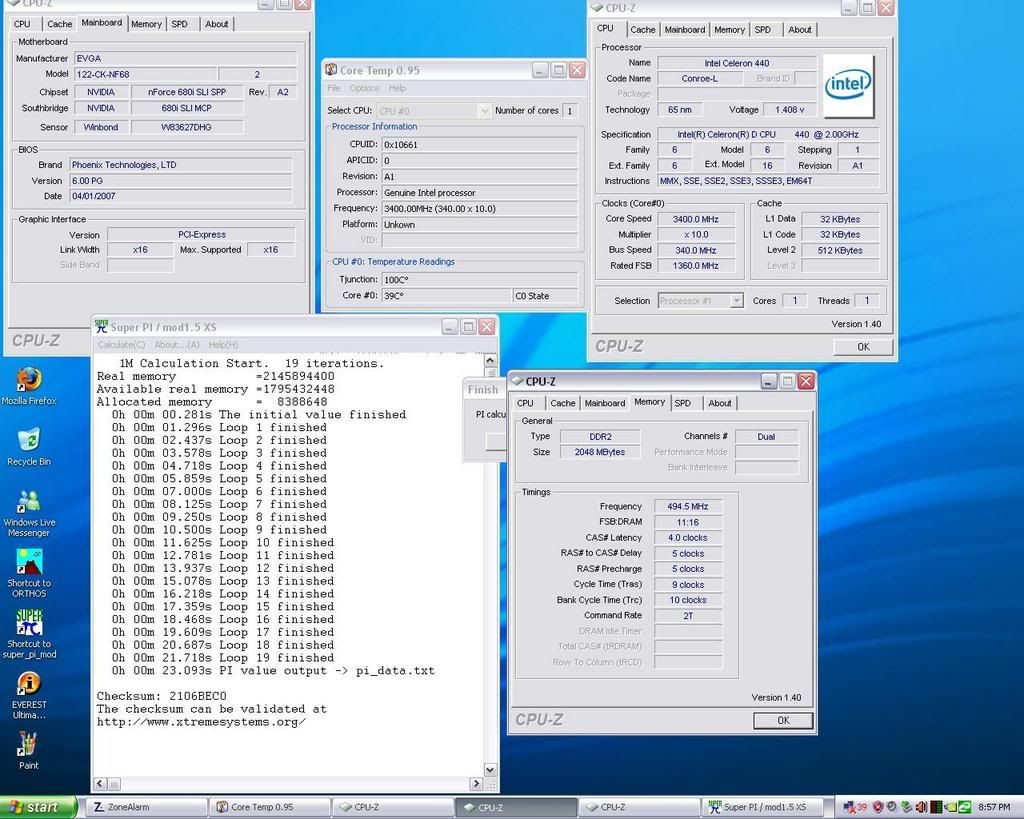Screen dimensions: 1024x819
Task: Switch to CPU tab in Mainboard CPU-Z window
Action: [22, 24]
